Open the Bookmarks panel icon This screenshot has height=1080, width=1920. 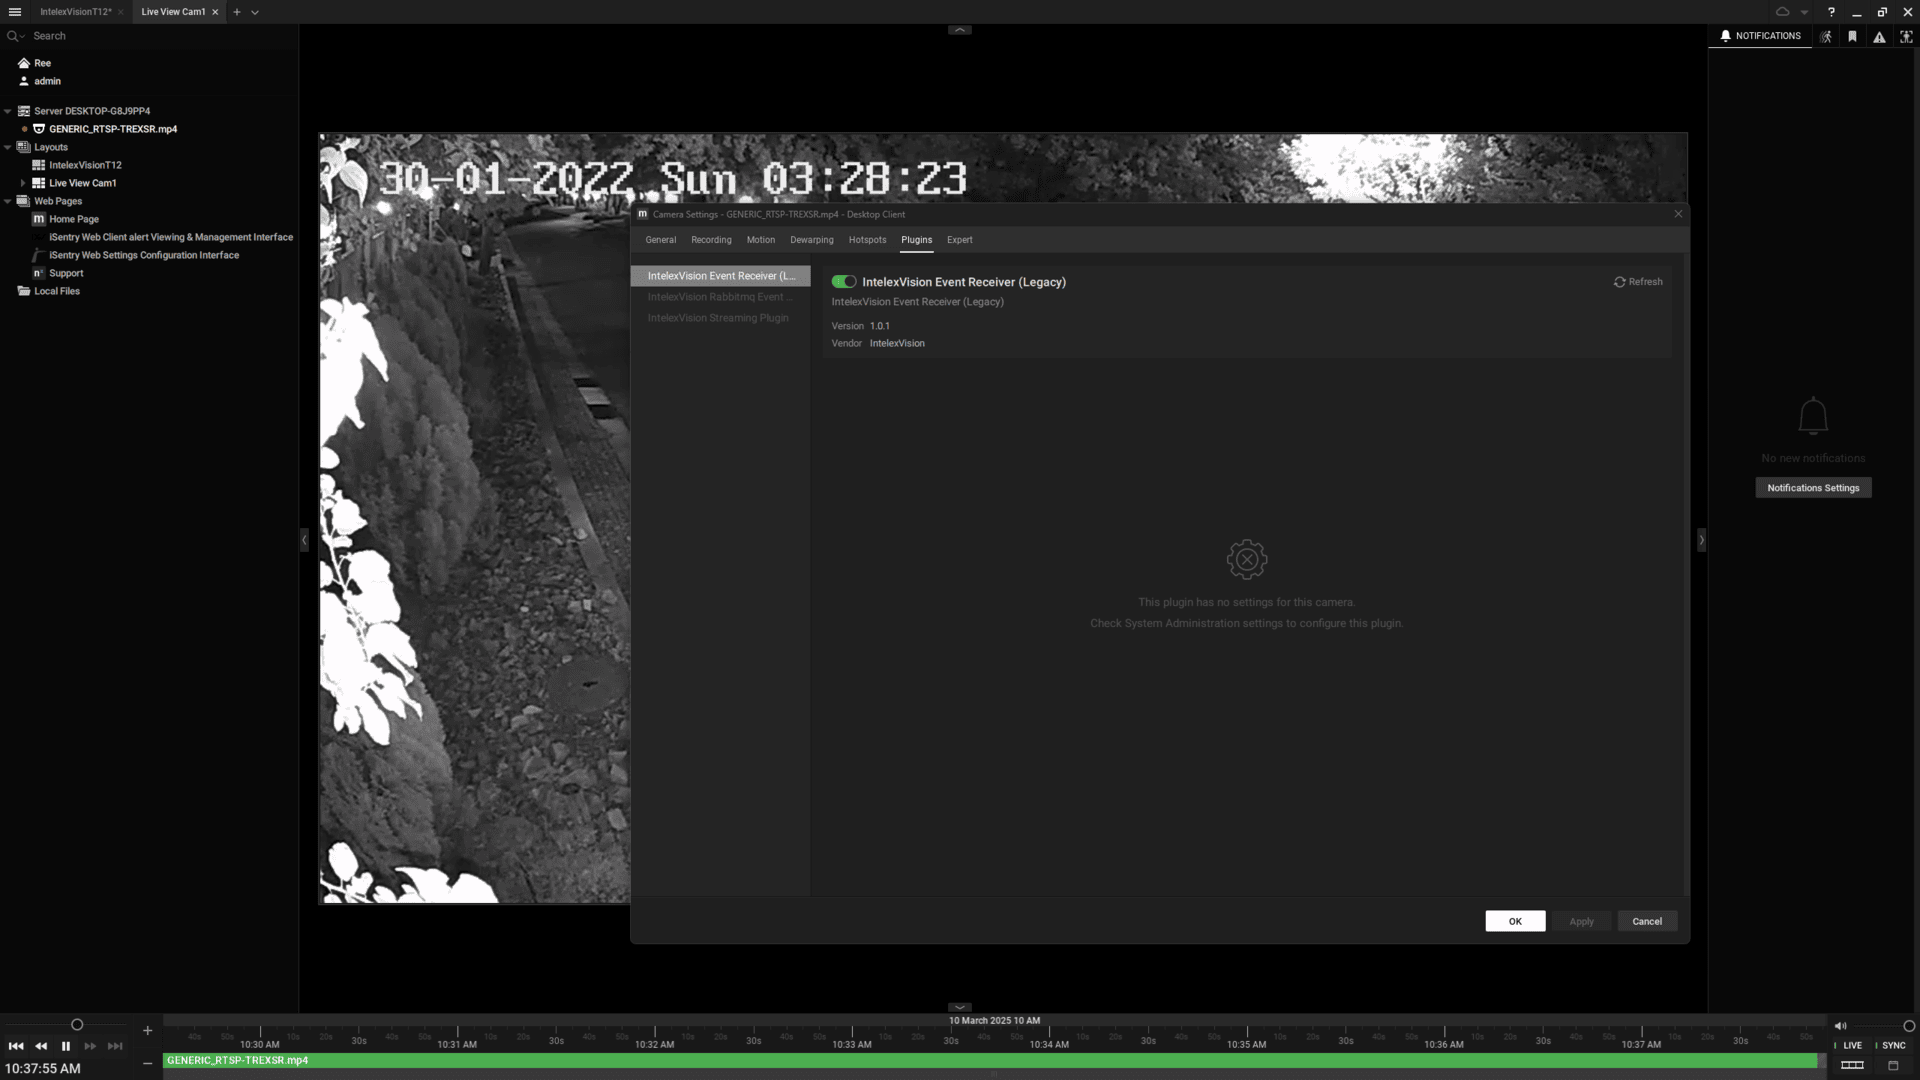tap(1853, 36)
